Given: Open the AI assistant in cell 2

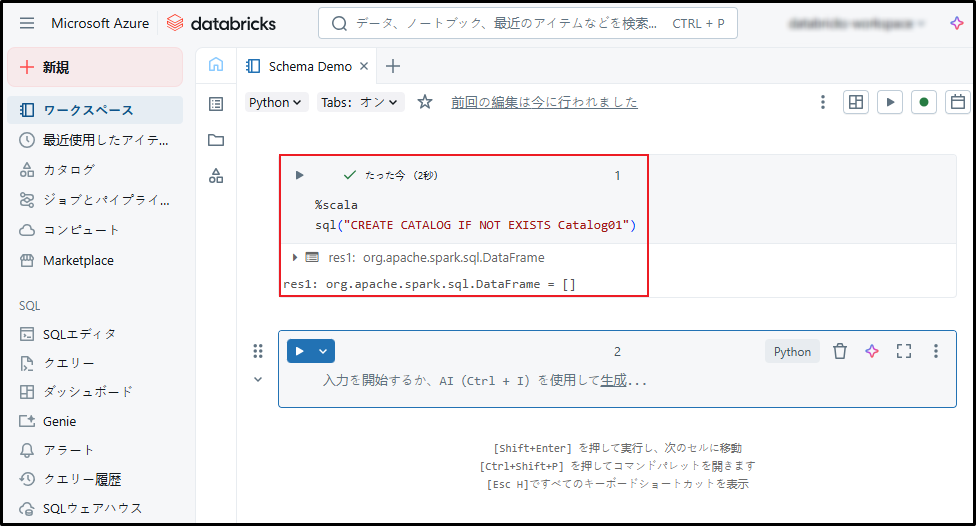Looking at the screenshot, I should click(872, 351).
